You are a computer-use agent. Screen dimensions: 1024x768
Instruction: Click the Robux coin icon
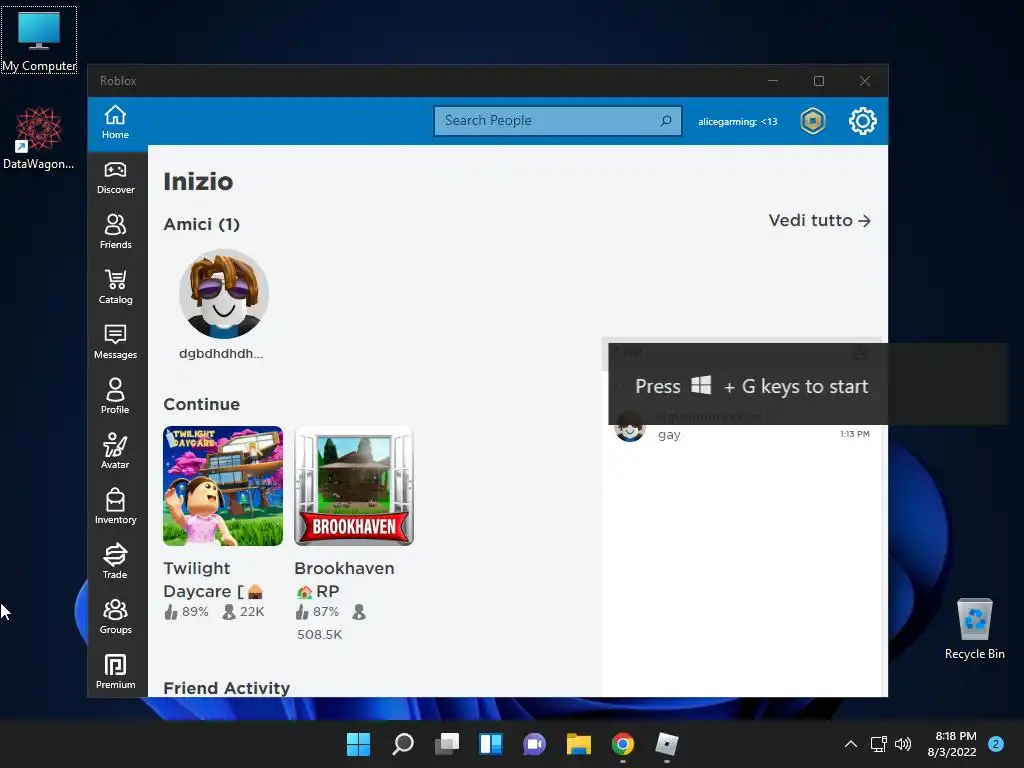coord(813,121)
